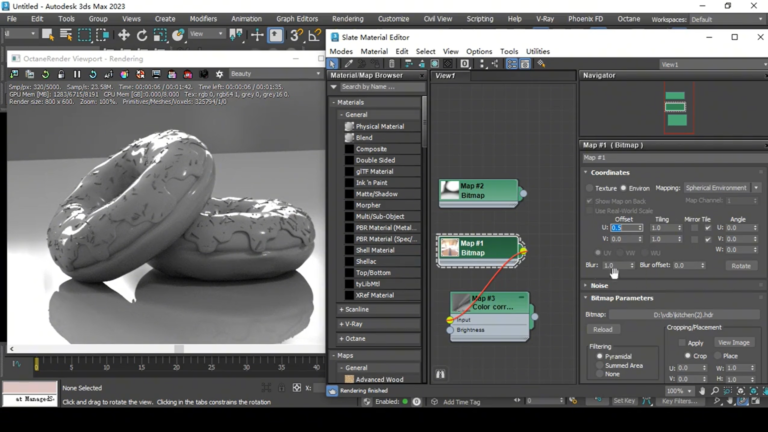Screen dimensions: 768x432
Task: Open the Workspaces Default dropdown
Action: (726, 20)
